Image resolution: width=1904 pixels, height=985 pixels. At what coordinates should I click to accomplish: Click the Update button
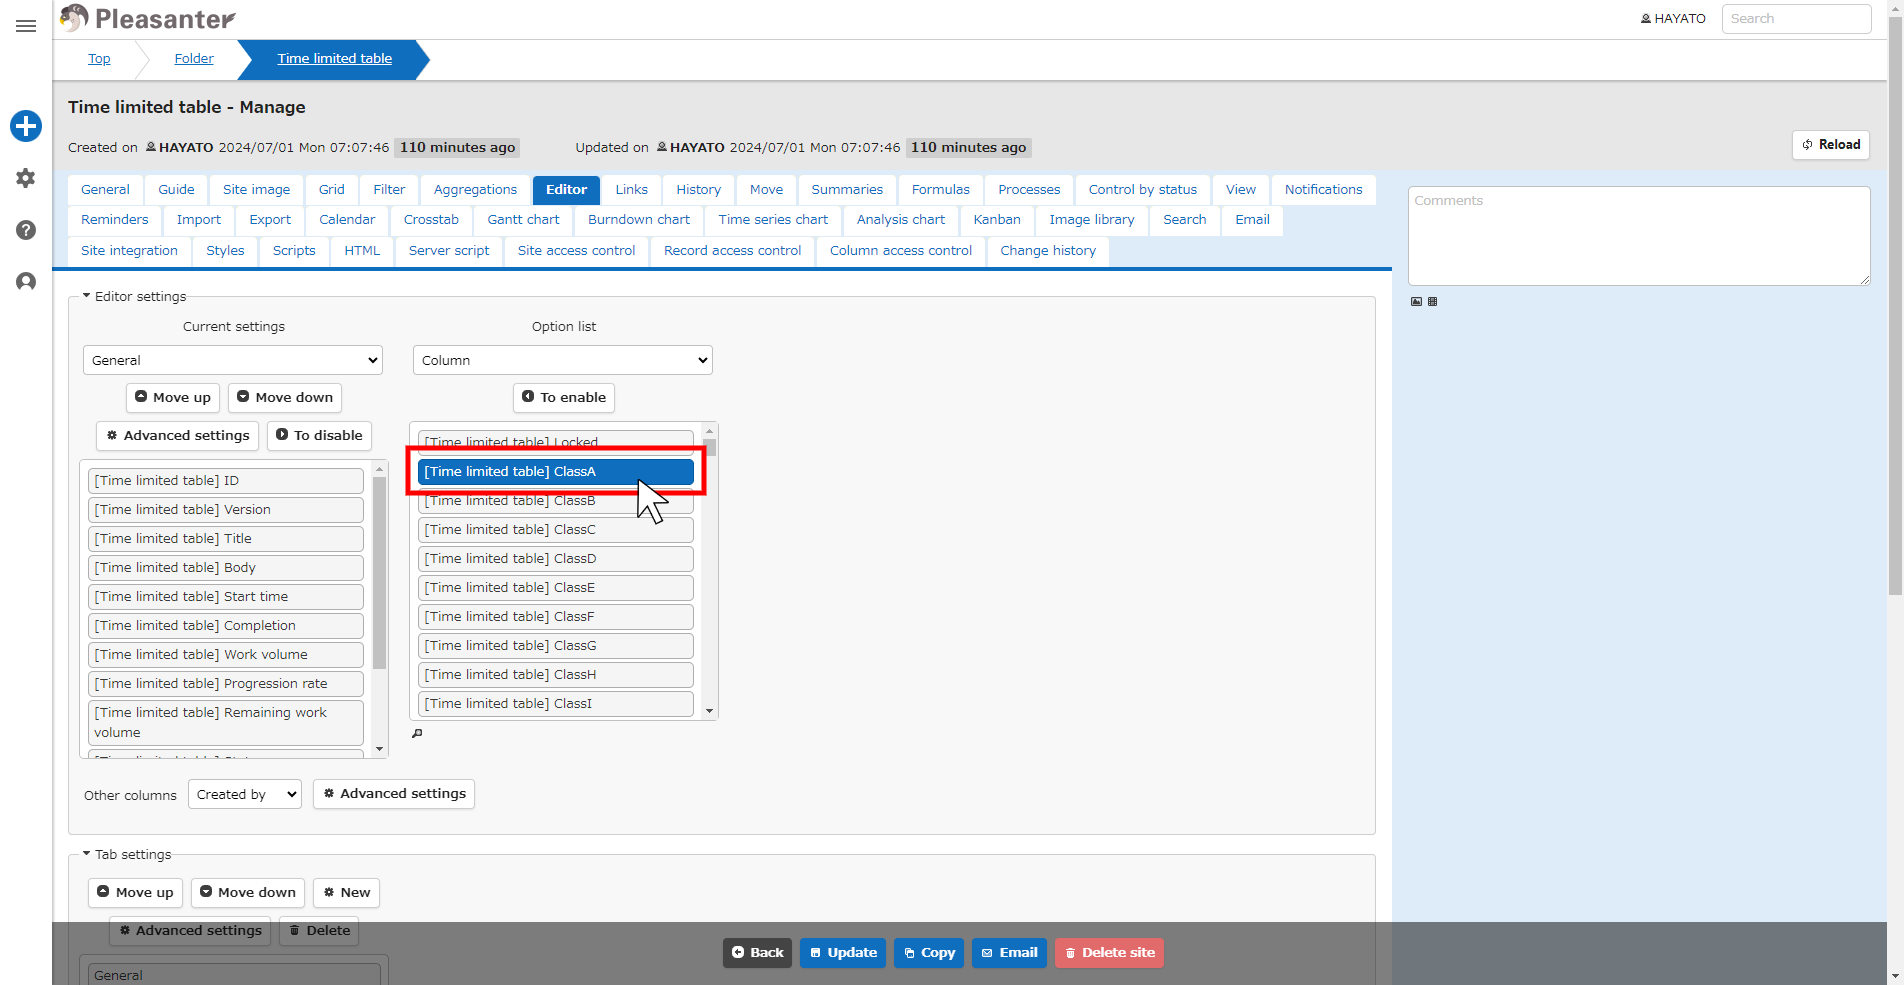(x=843, y=952)
